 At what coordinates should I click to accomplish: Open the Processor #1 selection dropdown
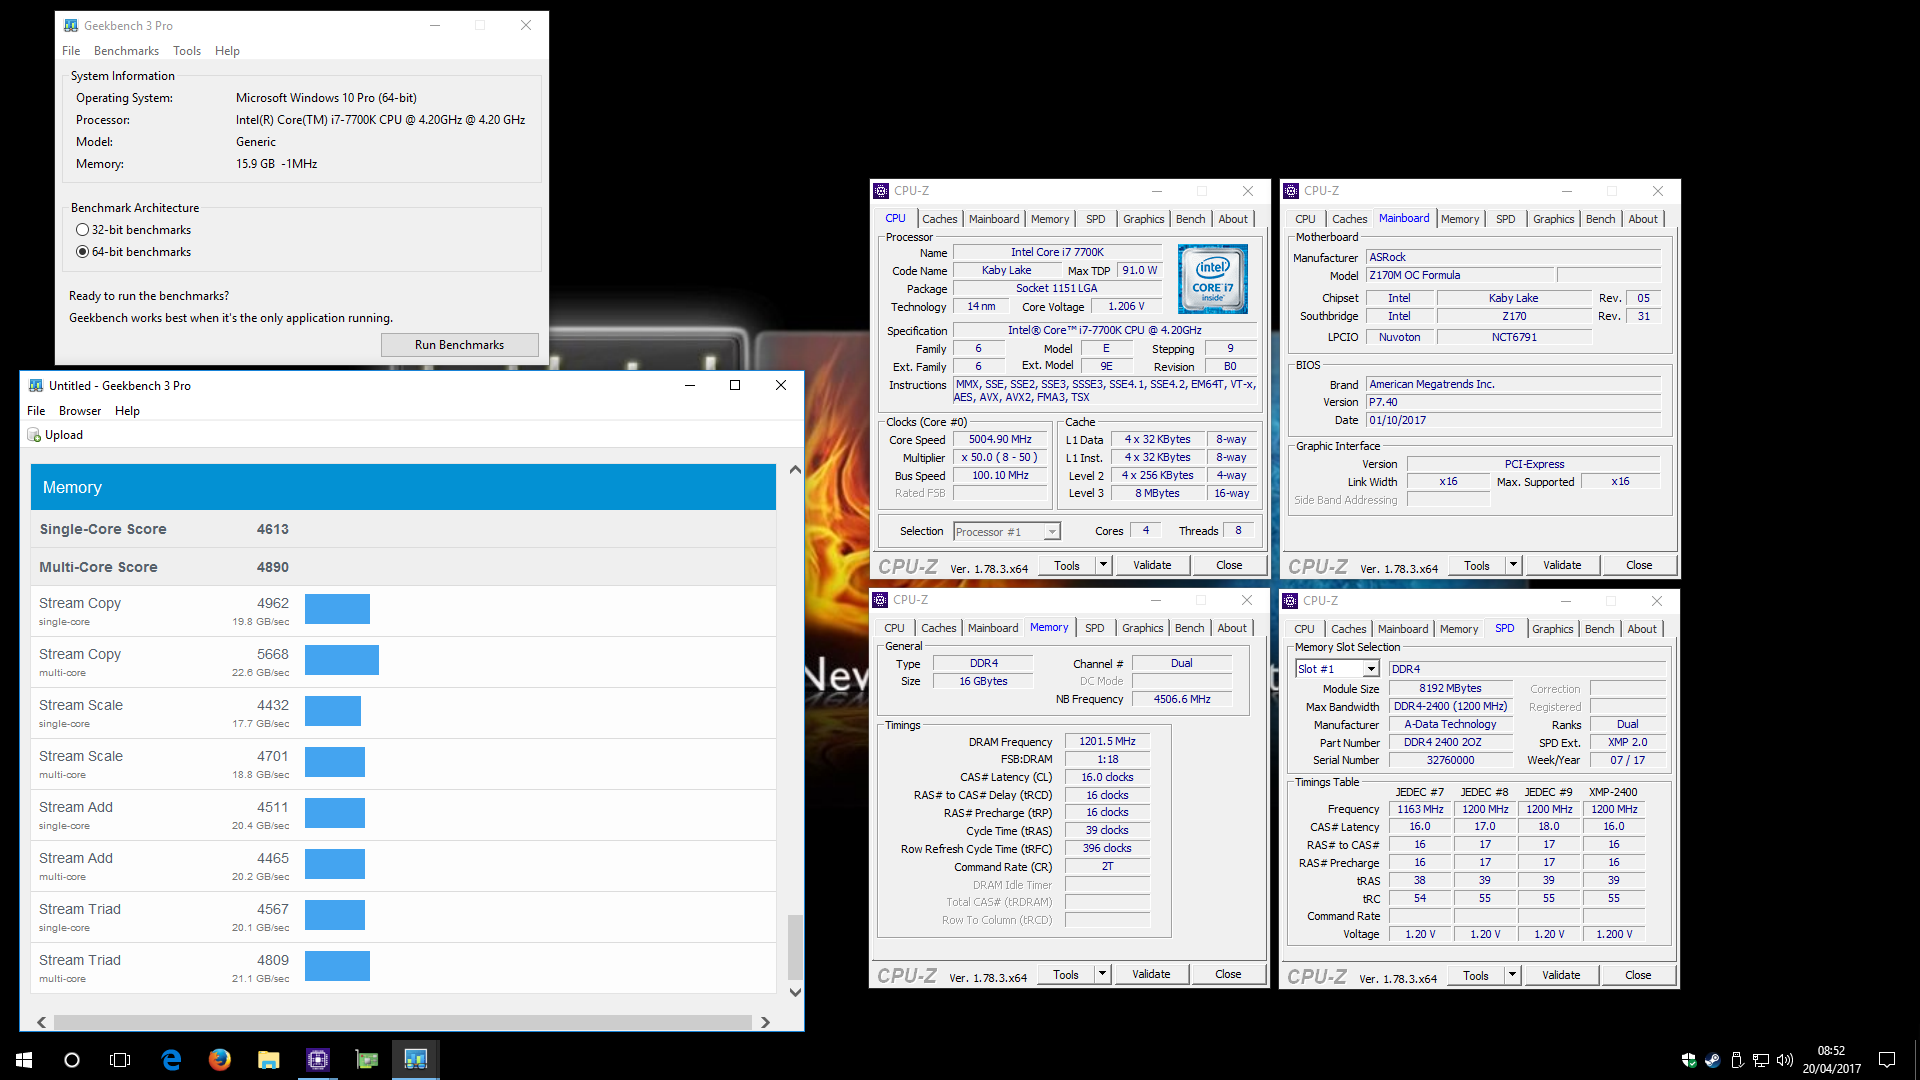tap(1052, 532)
